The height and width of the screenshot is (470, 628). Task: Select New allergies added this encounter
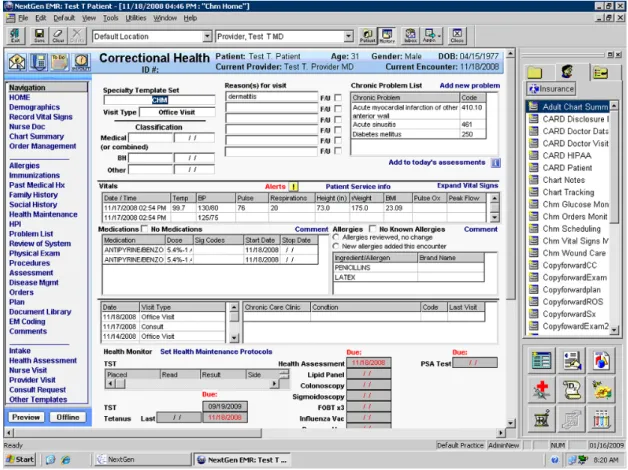coord(336,246)
